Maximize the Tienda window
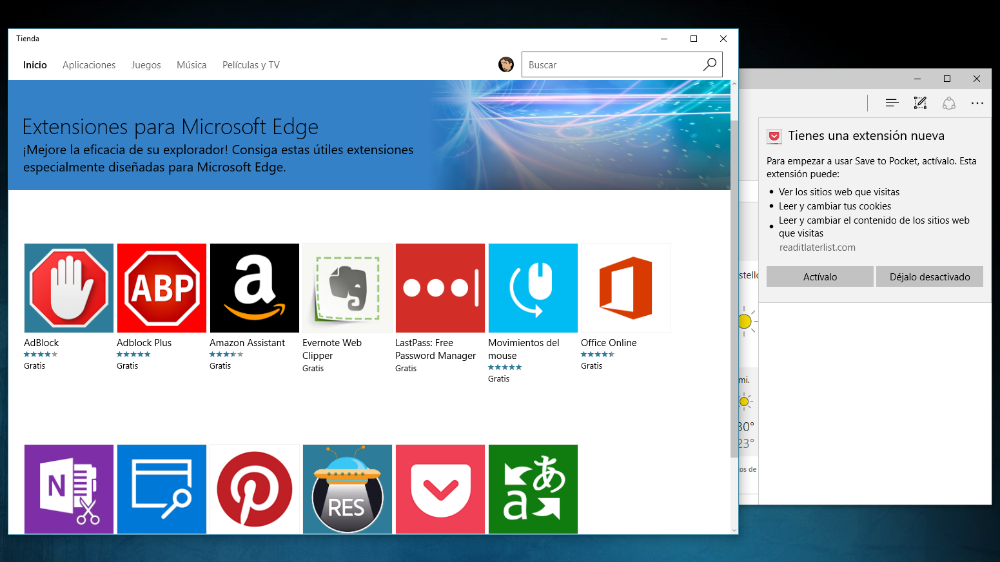The image size is (1000, 562). click(693, 39)
